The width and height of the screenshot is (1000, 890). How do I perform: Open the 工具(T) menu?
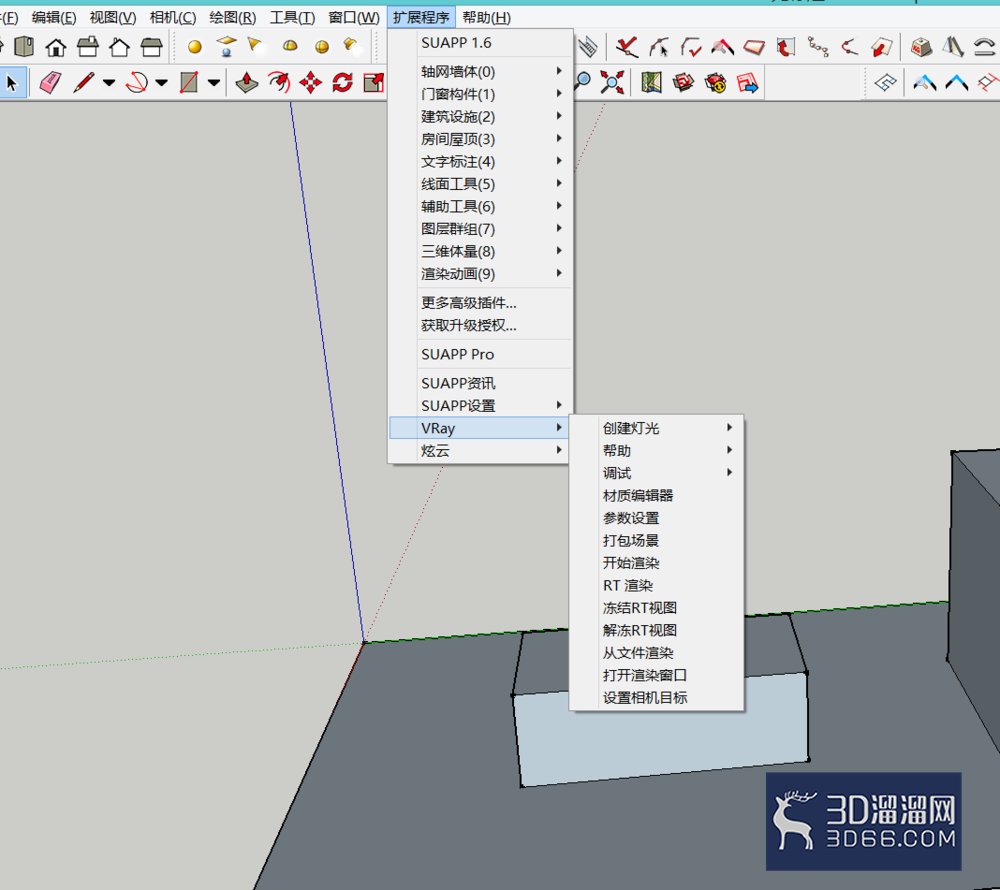pos(292,17)
